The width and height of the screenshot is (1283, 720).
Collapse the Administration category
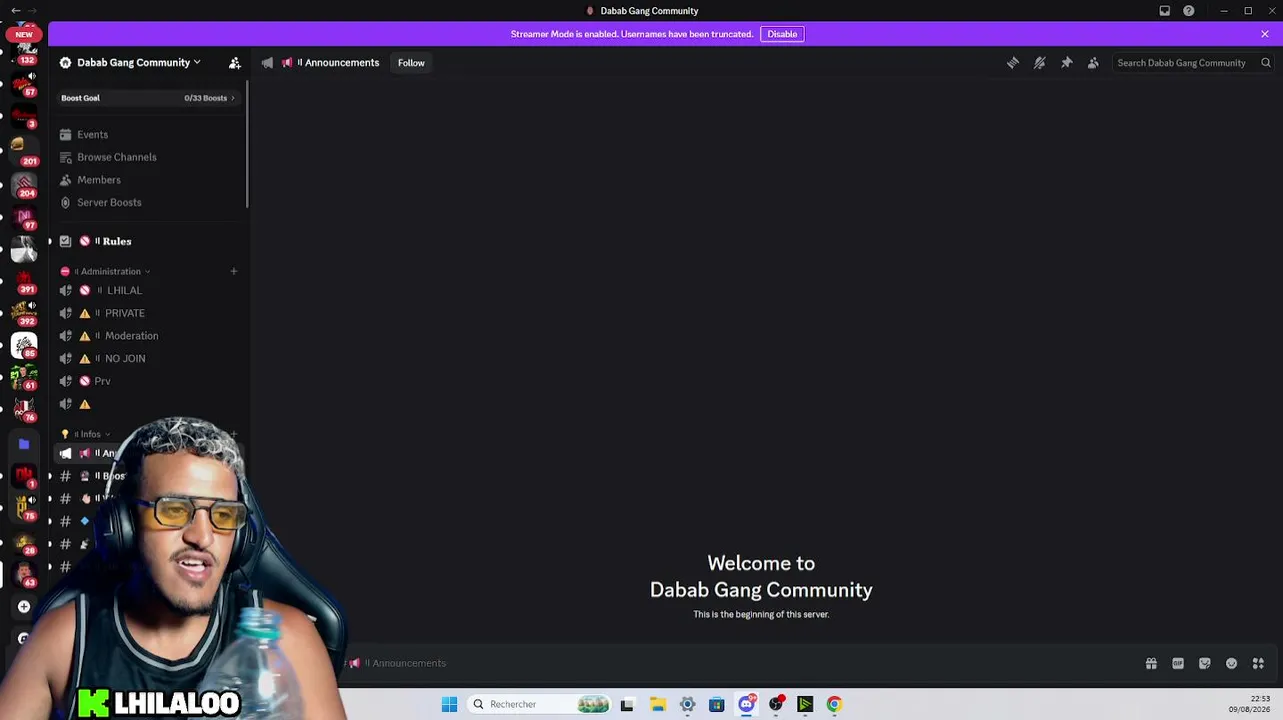pos(110,271)
